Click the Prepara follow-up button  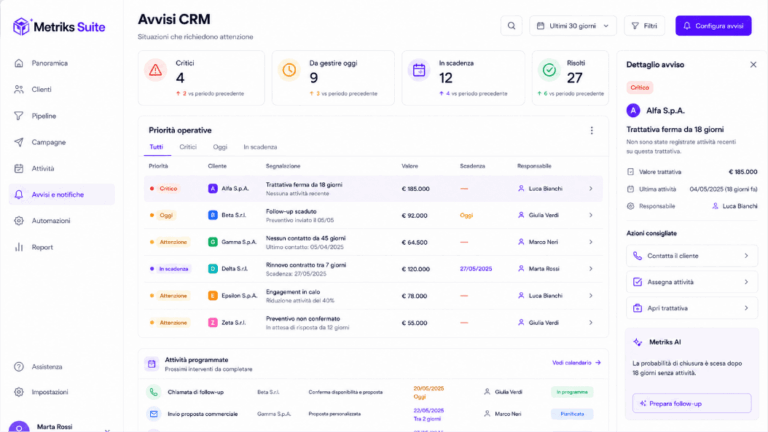coord(692,404)
